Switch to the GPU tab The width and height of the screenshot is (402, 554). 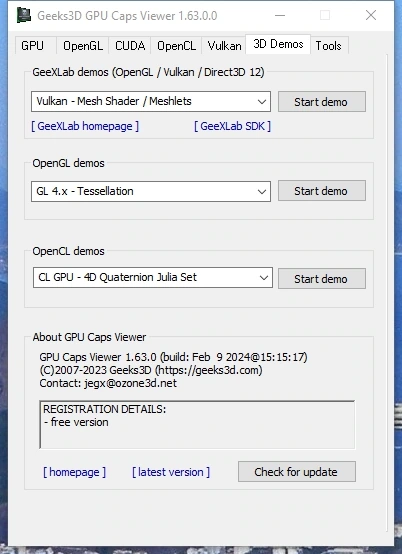click(35, 46)
